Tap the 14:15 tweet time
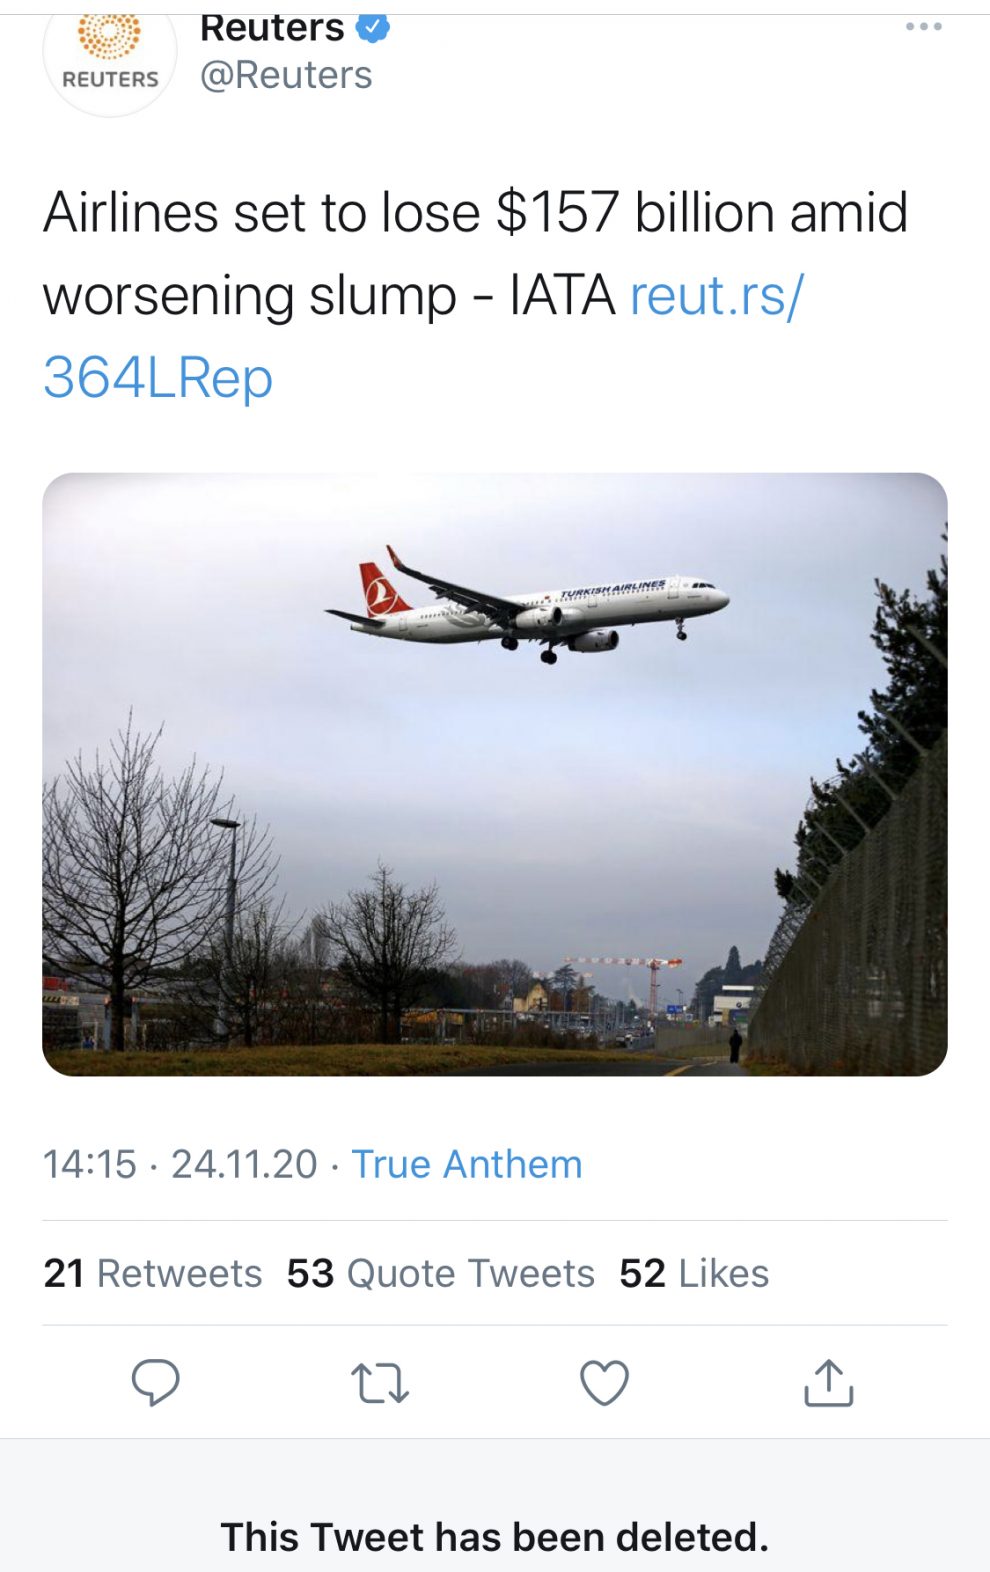 click(89, 1164)
